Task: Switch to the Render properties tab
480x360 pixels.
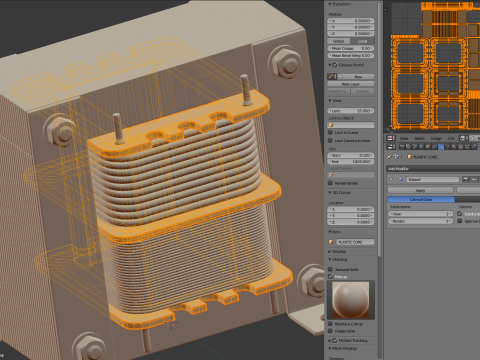Action: [x=402, y=146]
